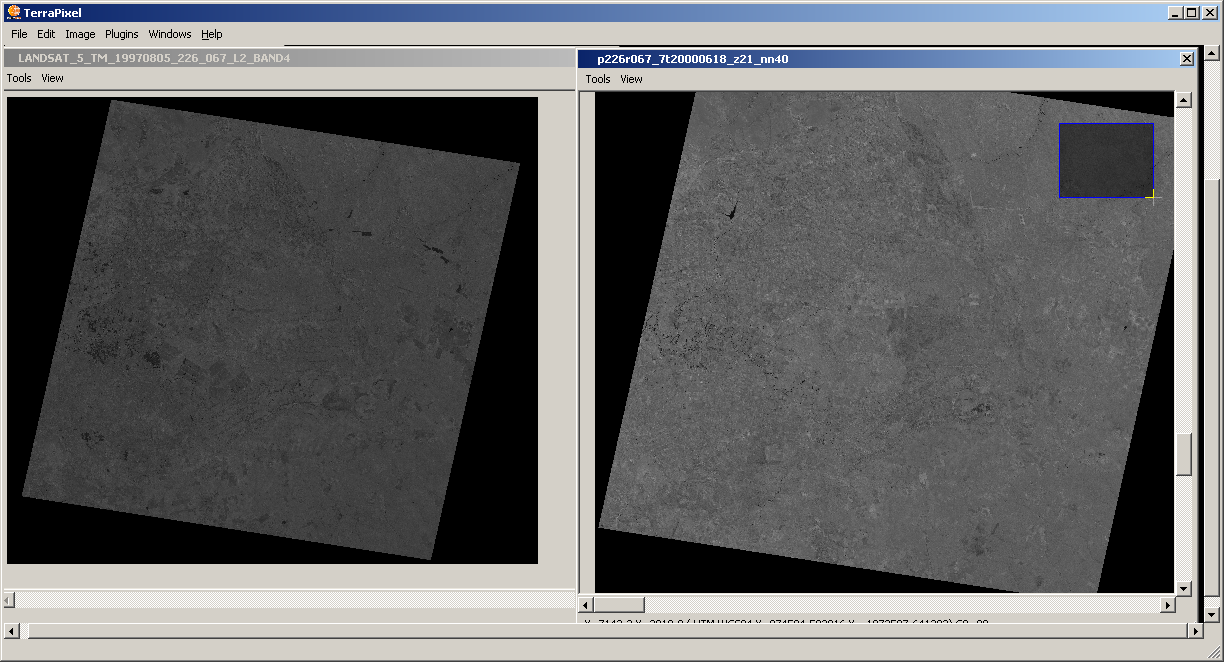Open the Help menu

212,34
